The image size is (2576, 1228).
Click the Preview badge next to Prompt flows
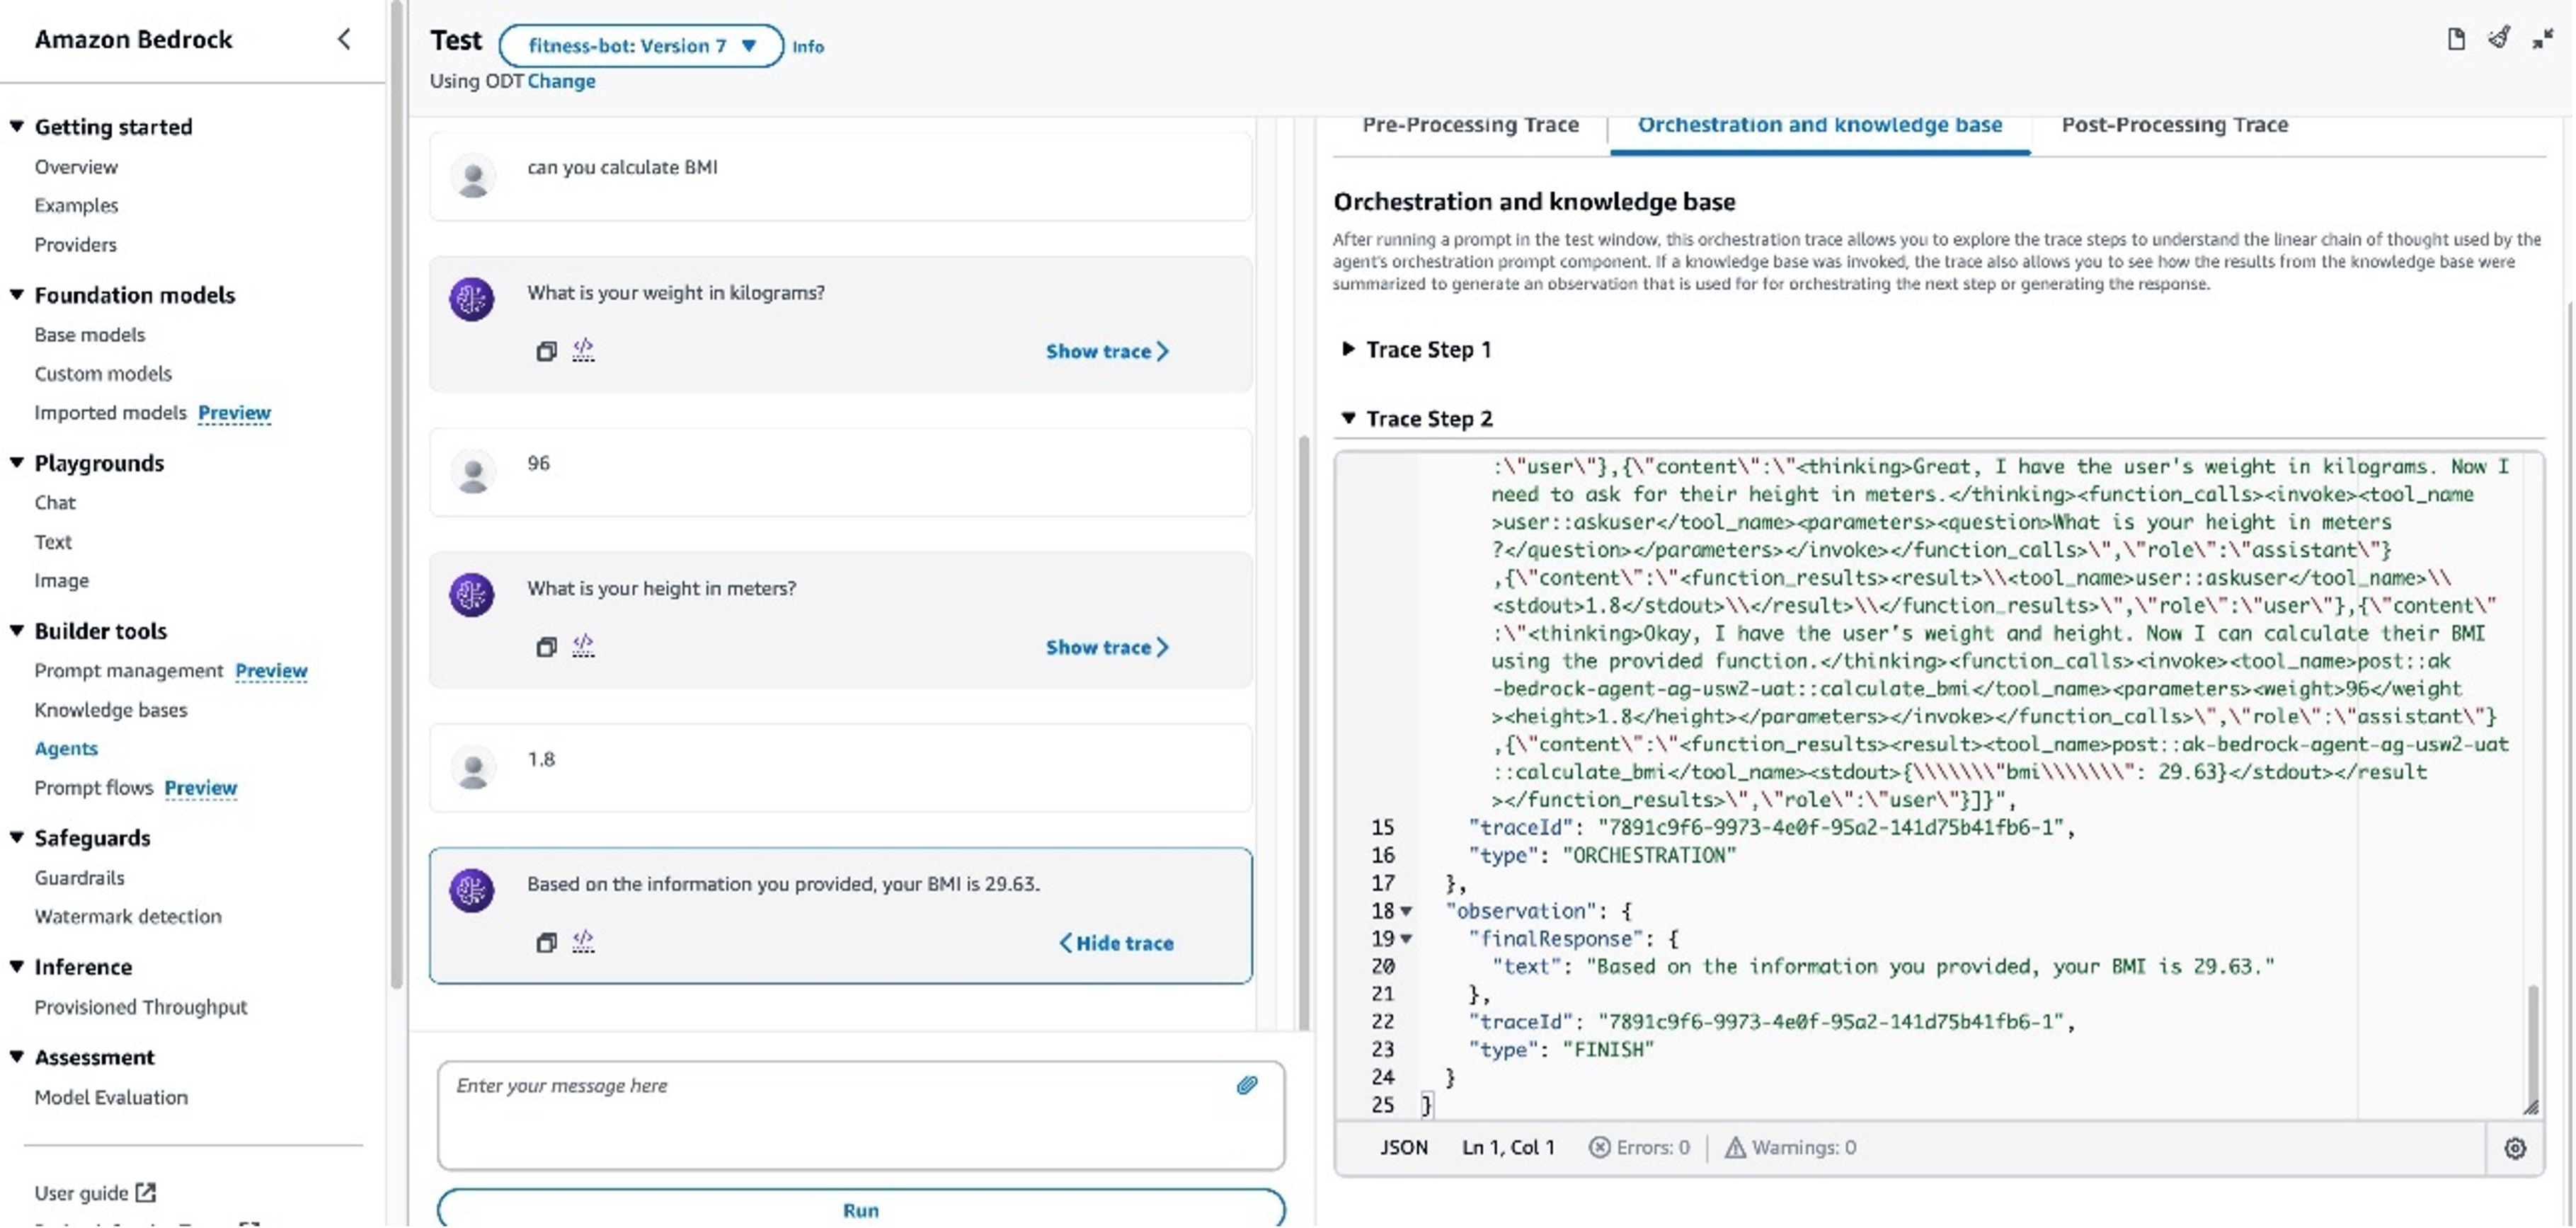pos(200,788)
